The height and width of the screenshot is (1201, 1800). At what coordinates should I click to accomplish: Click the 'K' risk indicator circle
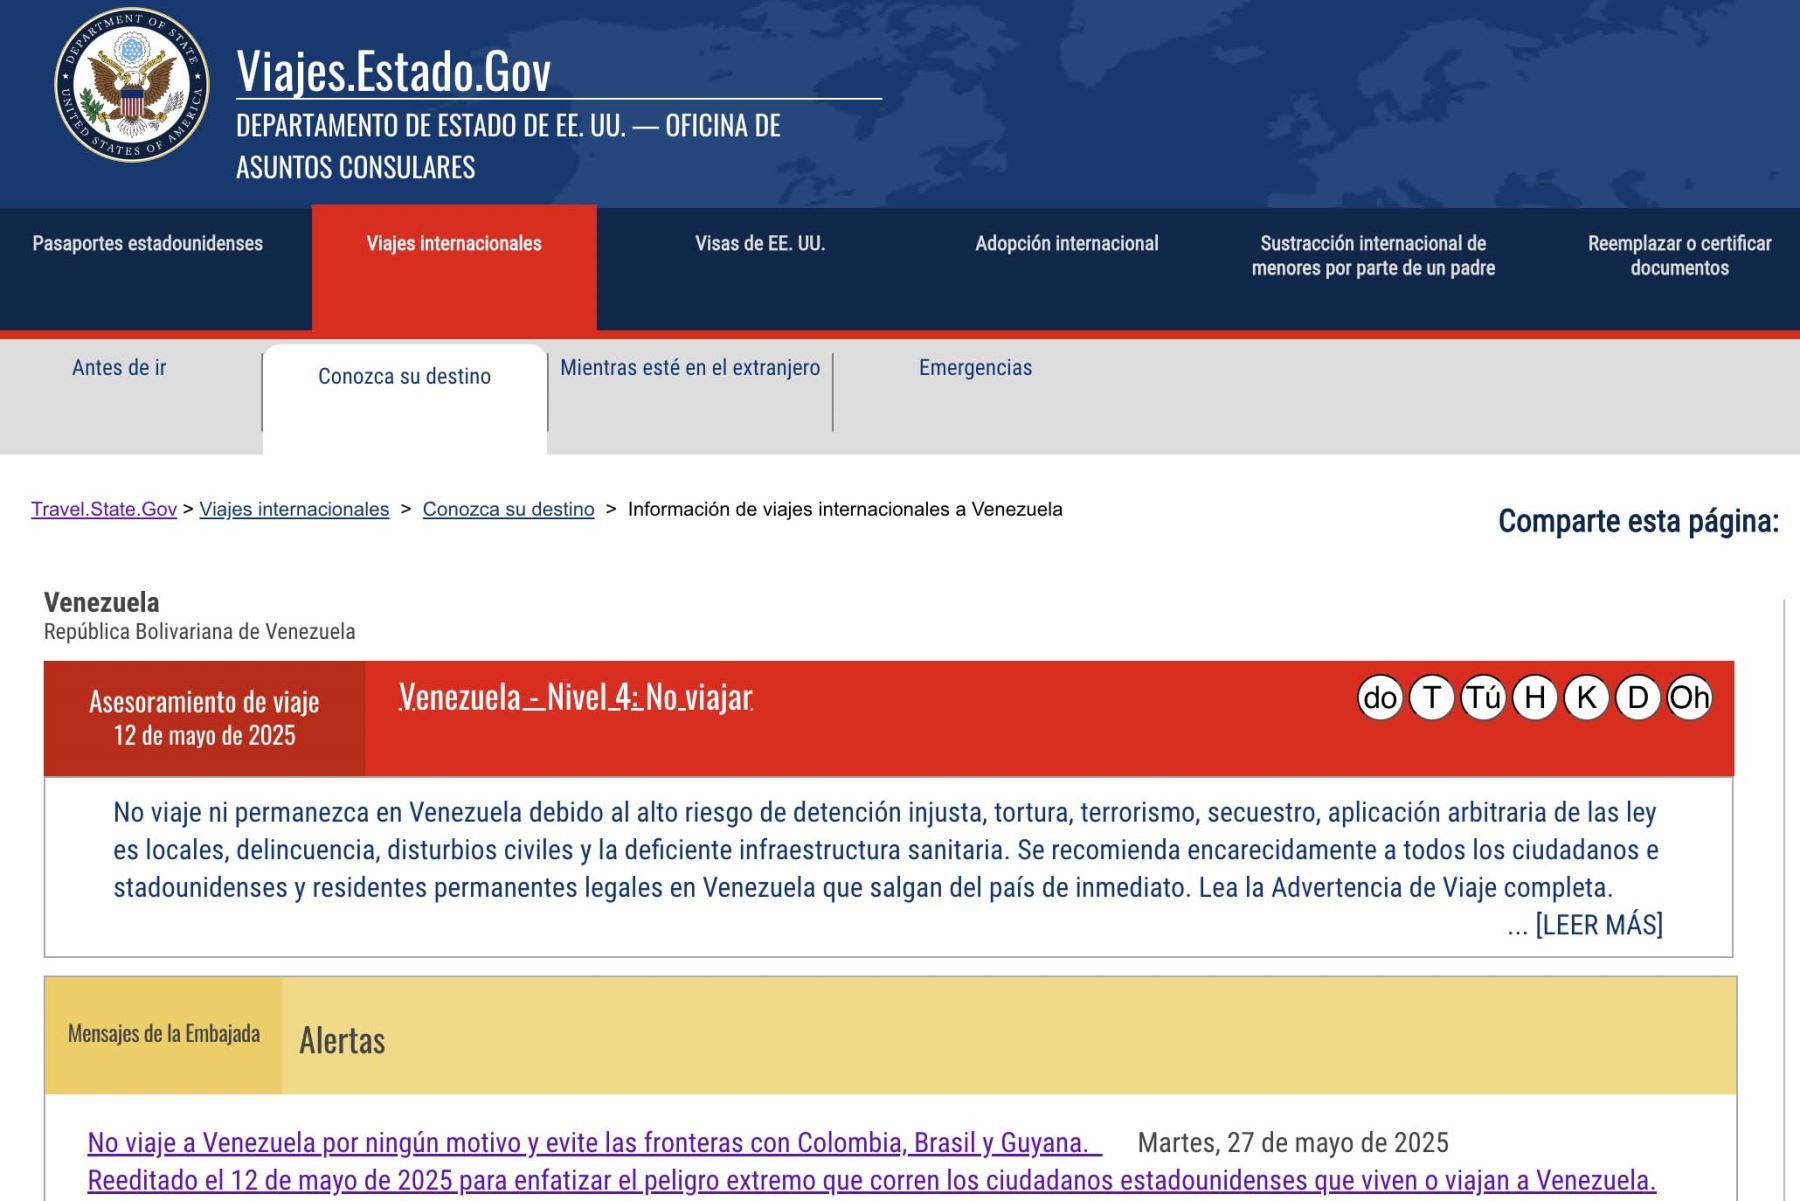[x=1586, y=697]
